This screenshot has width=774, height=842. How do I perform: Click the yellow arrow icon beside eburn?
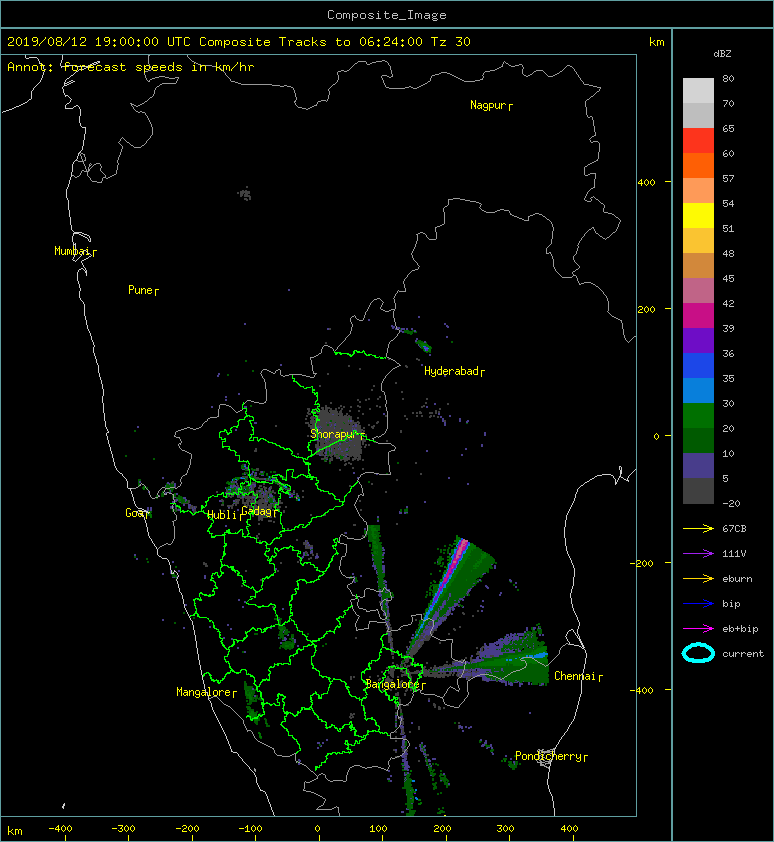(x=698, y=578)
